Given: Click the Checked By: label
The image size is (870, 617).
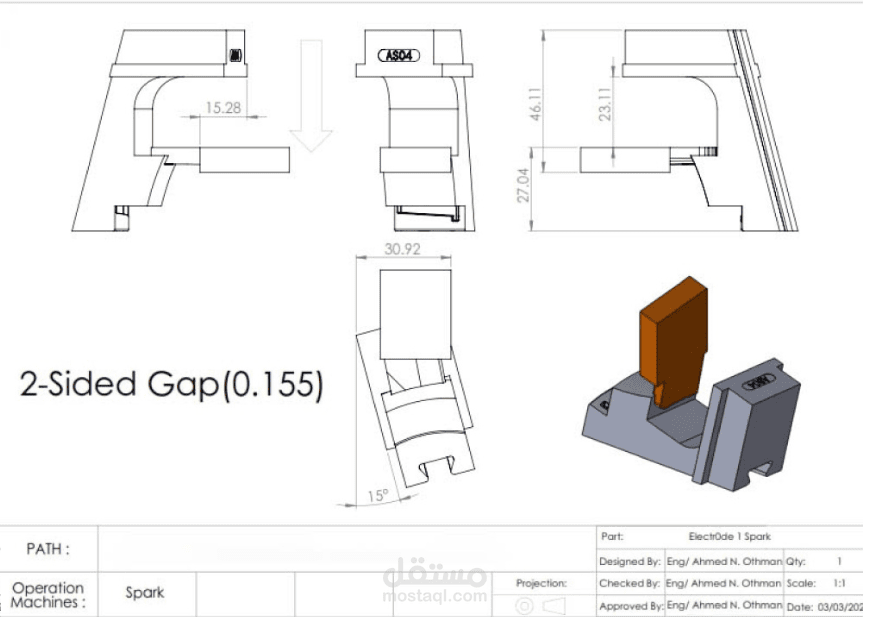Looking at the screenshot, I should click(630, 584).
